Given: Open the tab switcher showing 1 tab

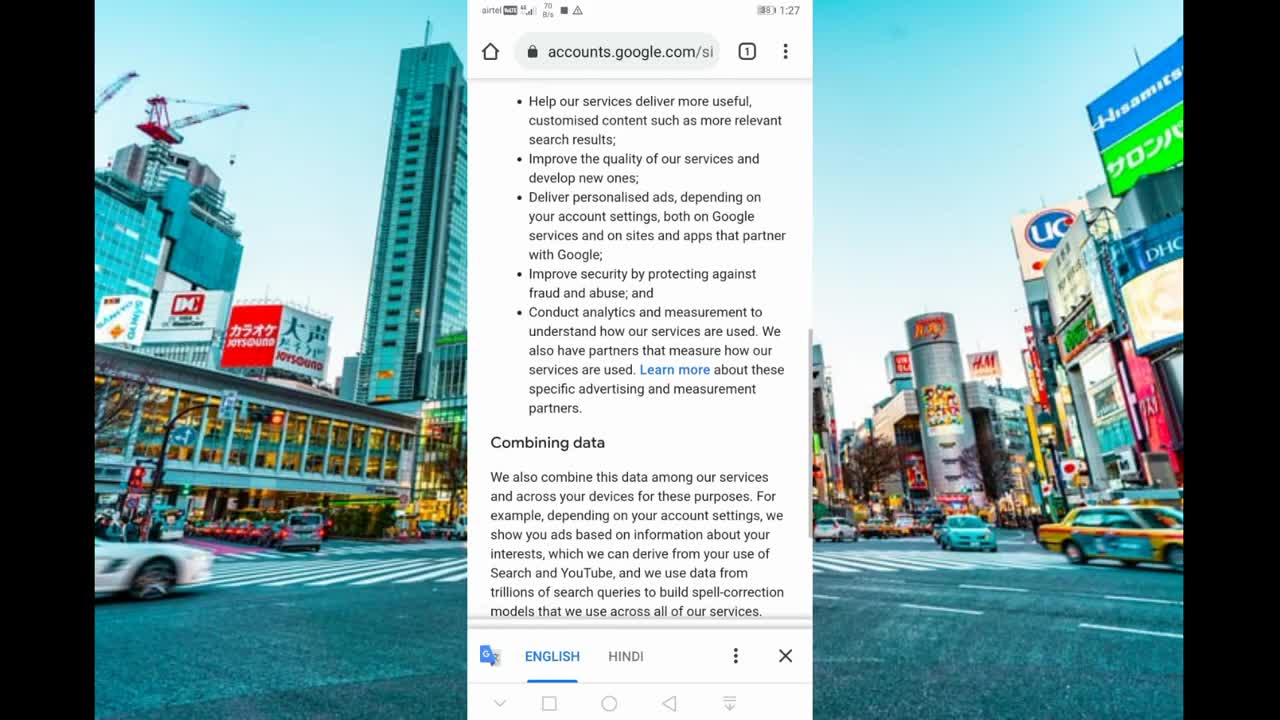Looking at the screenshot, I should (x=747, y=51).
